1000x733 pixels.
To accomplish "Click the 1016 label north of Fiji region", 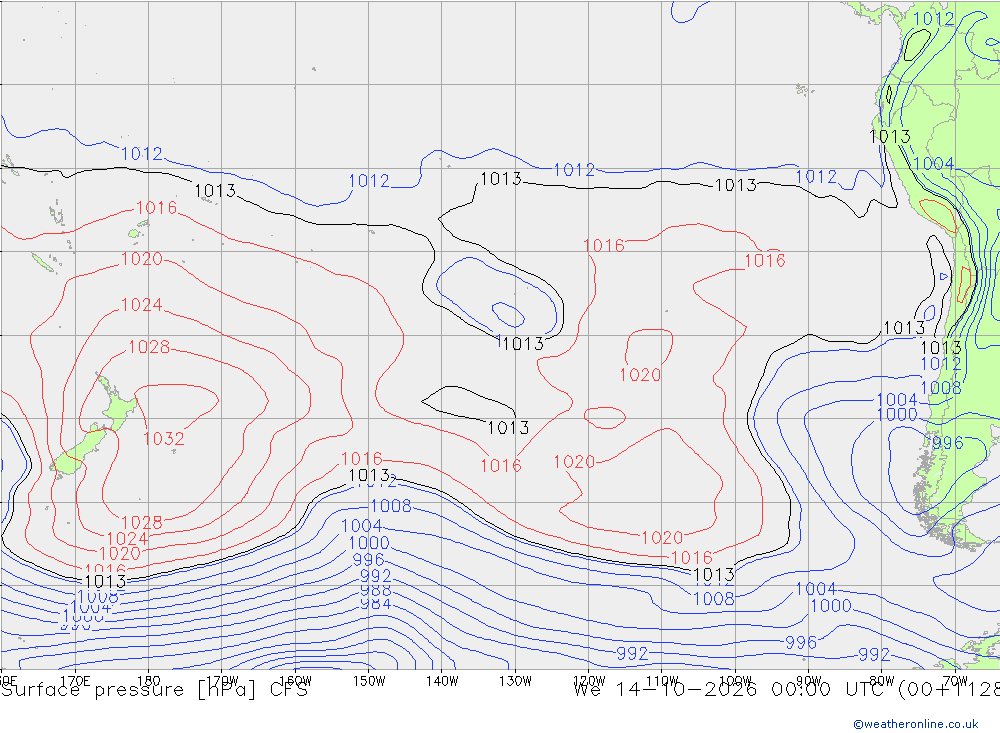I will pyautogui.click(x=156, y=207).
